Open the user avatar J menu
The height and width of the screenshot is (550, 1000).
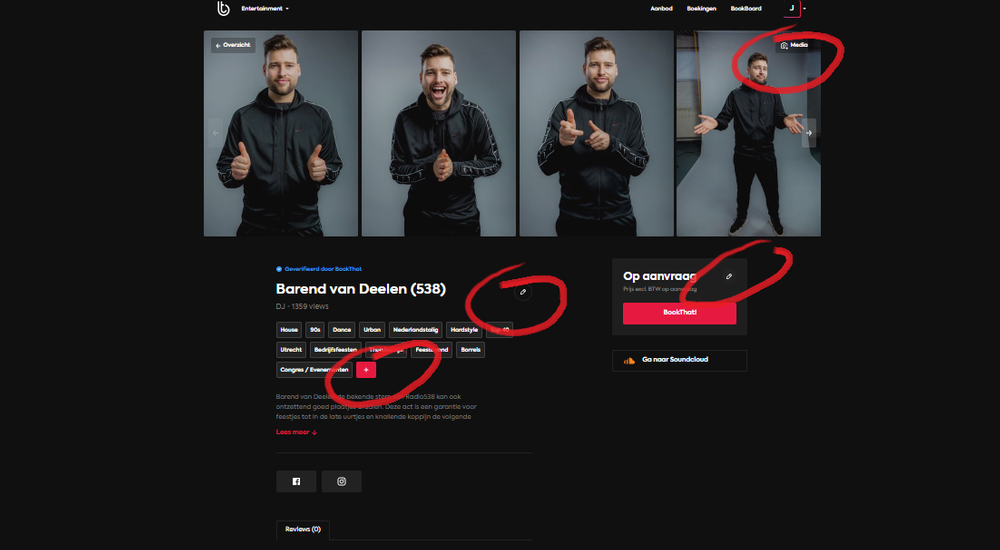click(x=791, y=8)
